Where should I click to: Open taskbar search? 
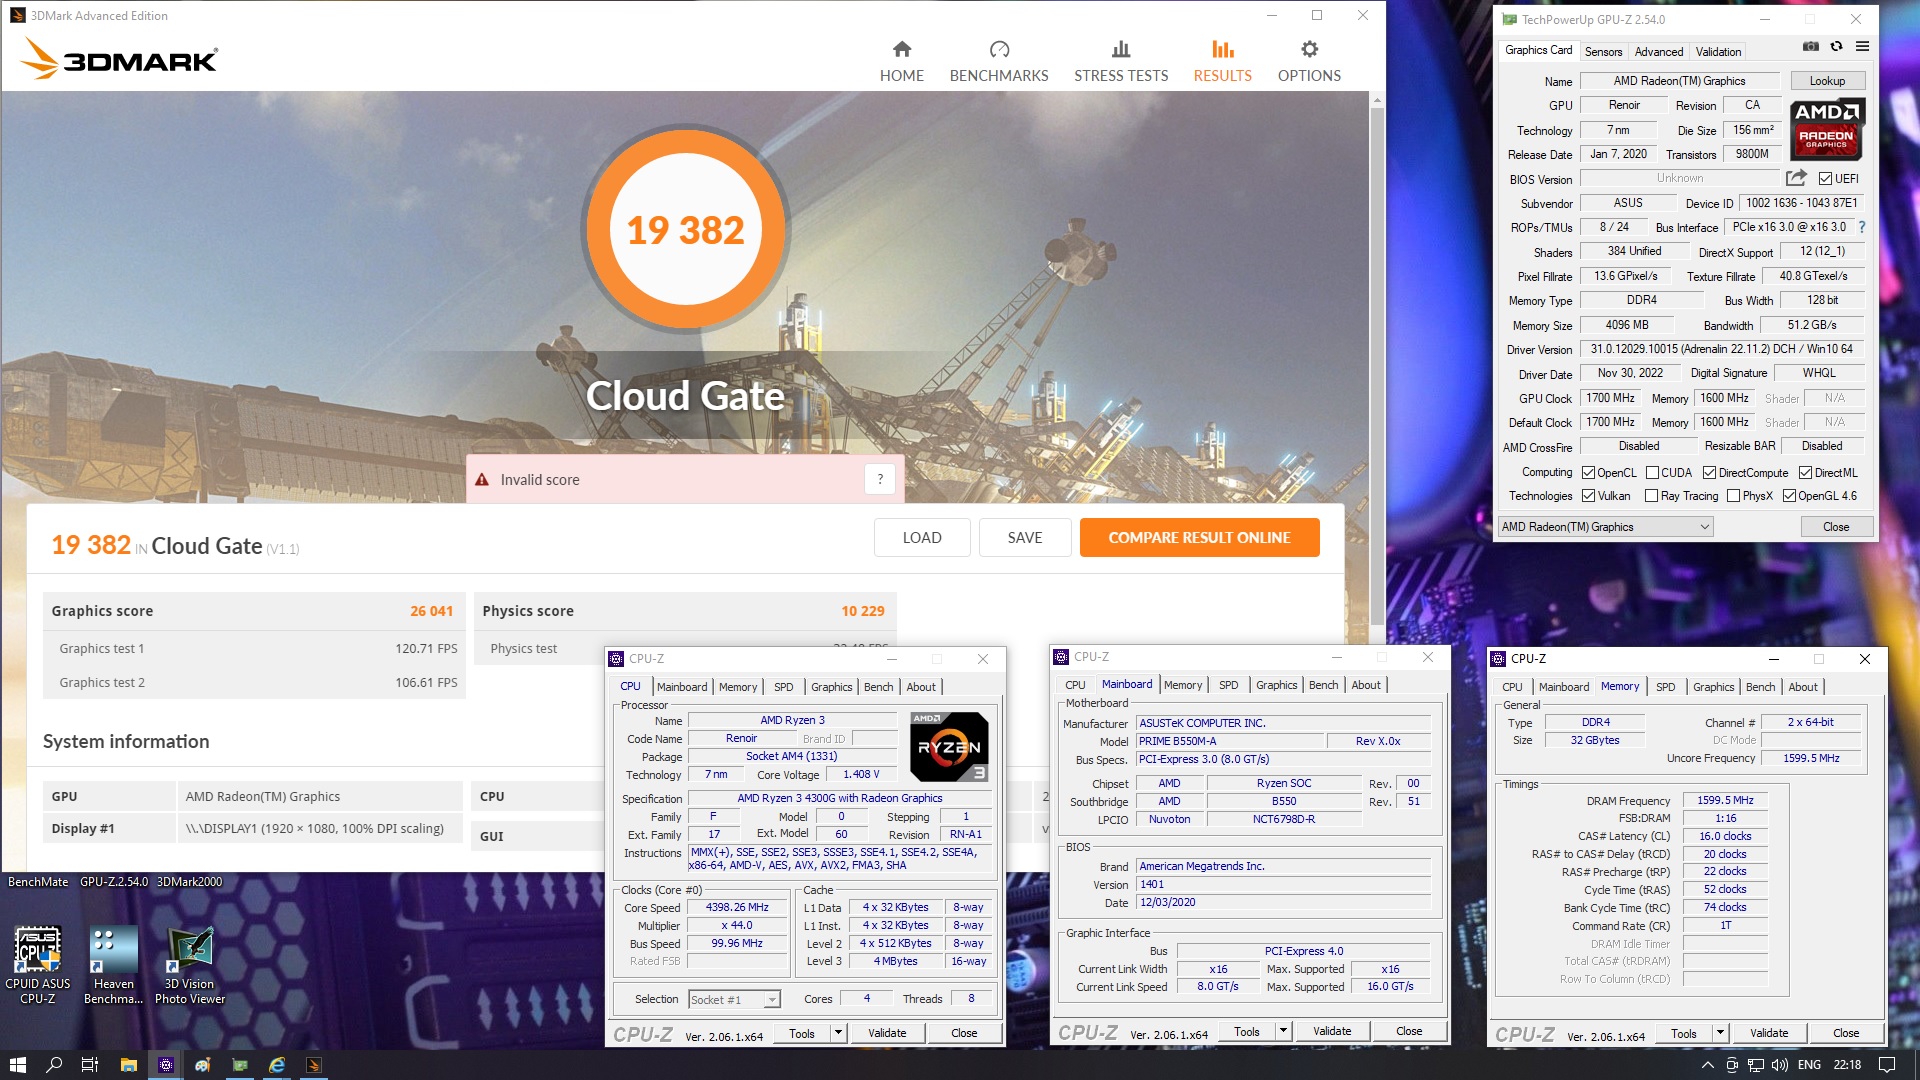pos(54,1065)
